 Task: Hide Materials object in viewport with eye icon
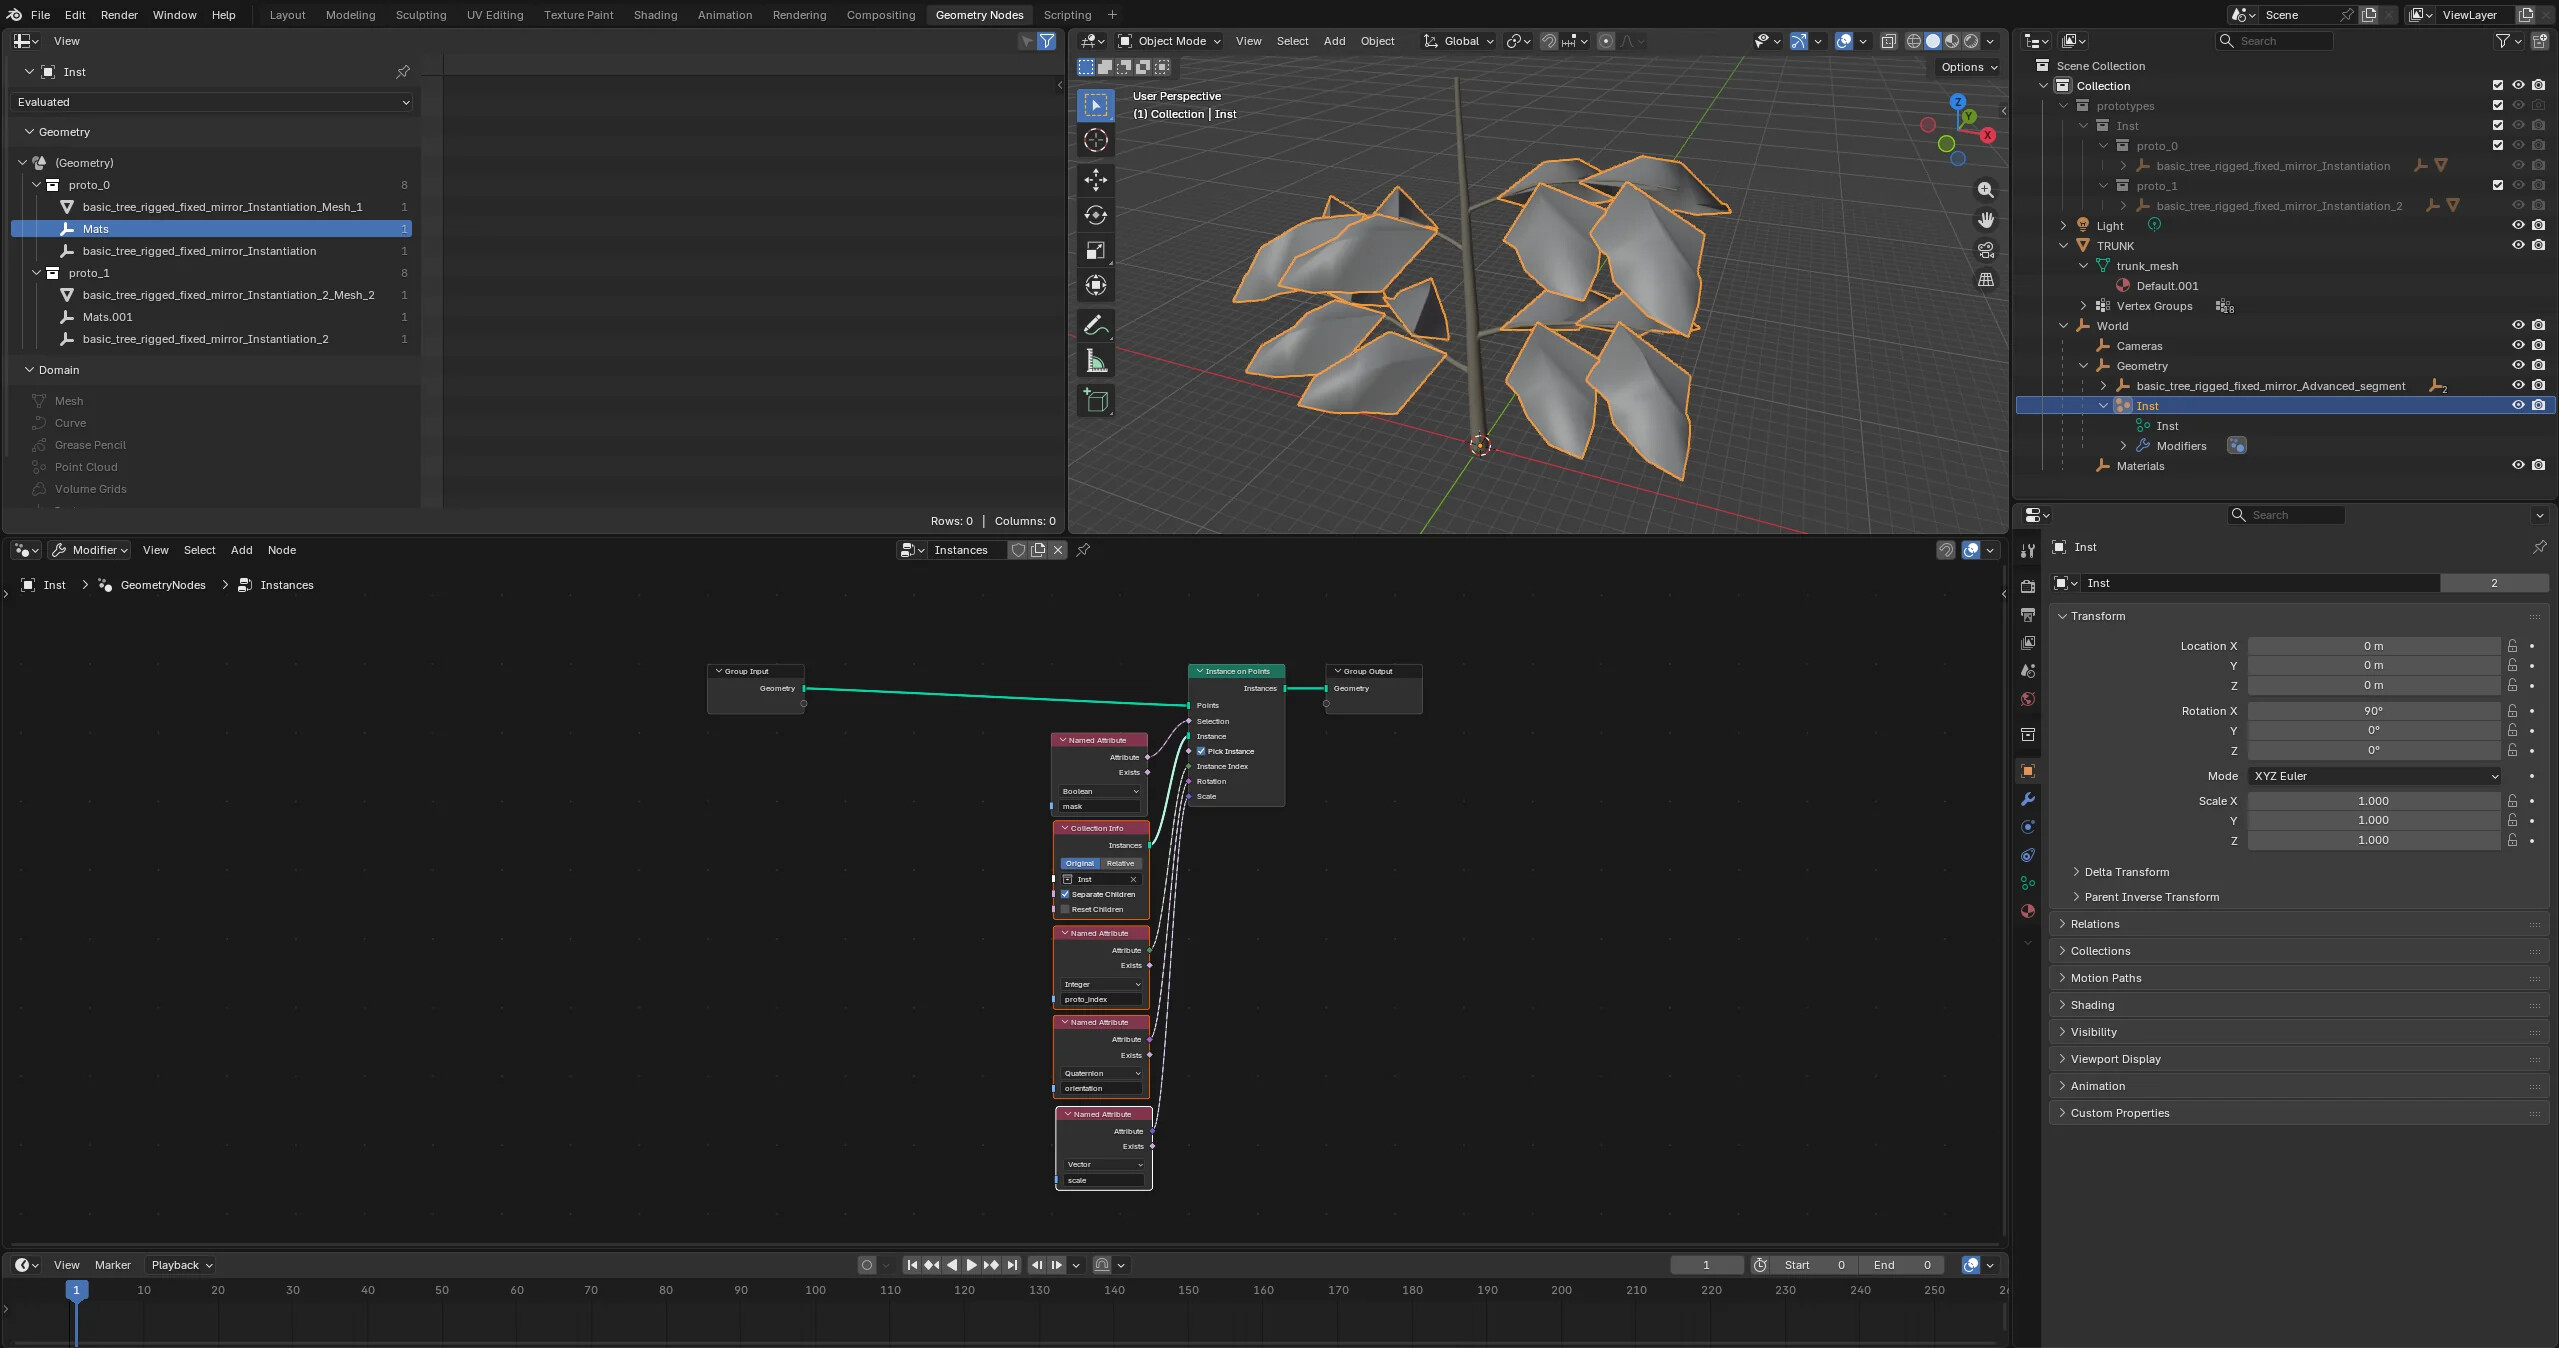[x=2517, y=466]
